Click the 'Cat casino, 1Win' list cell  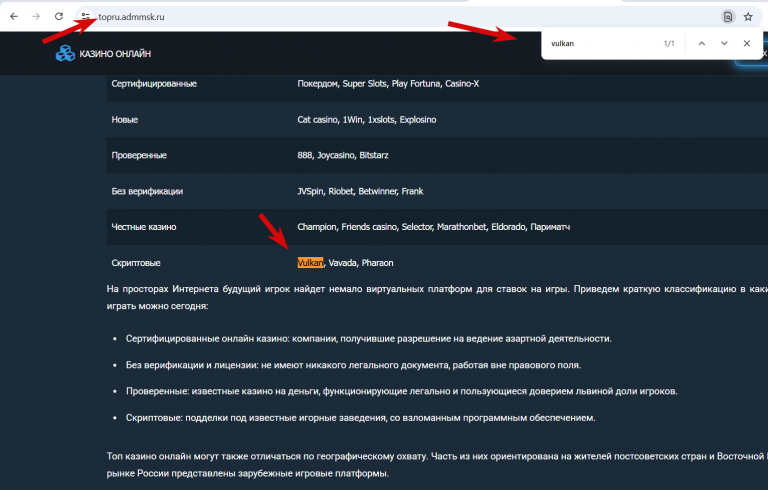coord(366,120)
